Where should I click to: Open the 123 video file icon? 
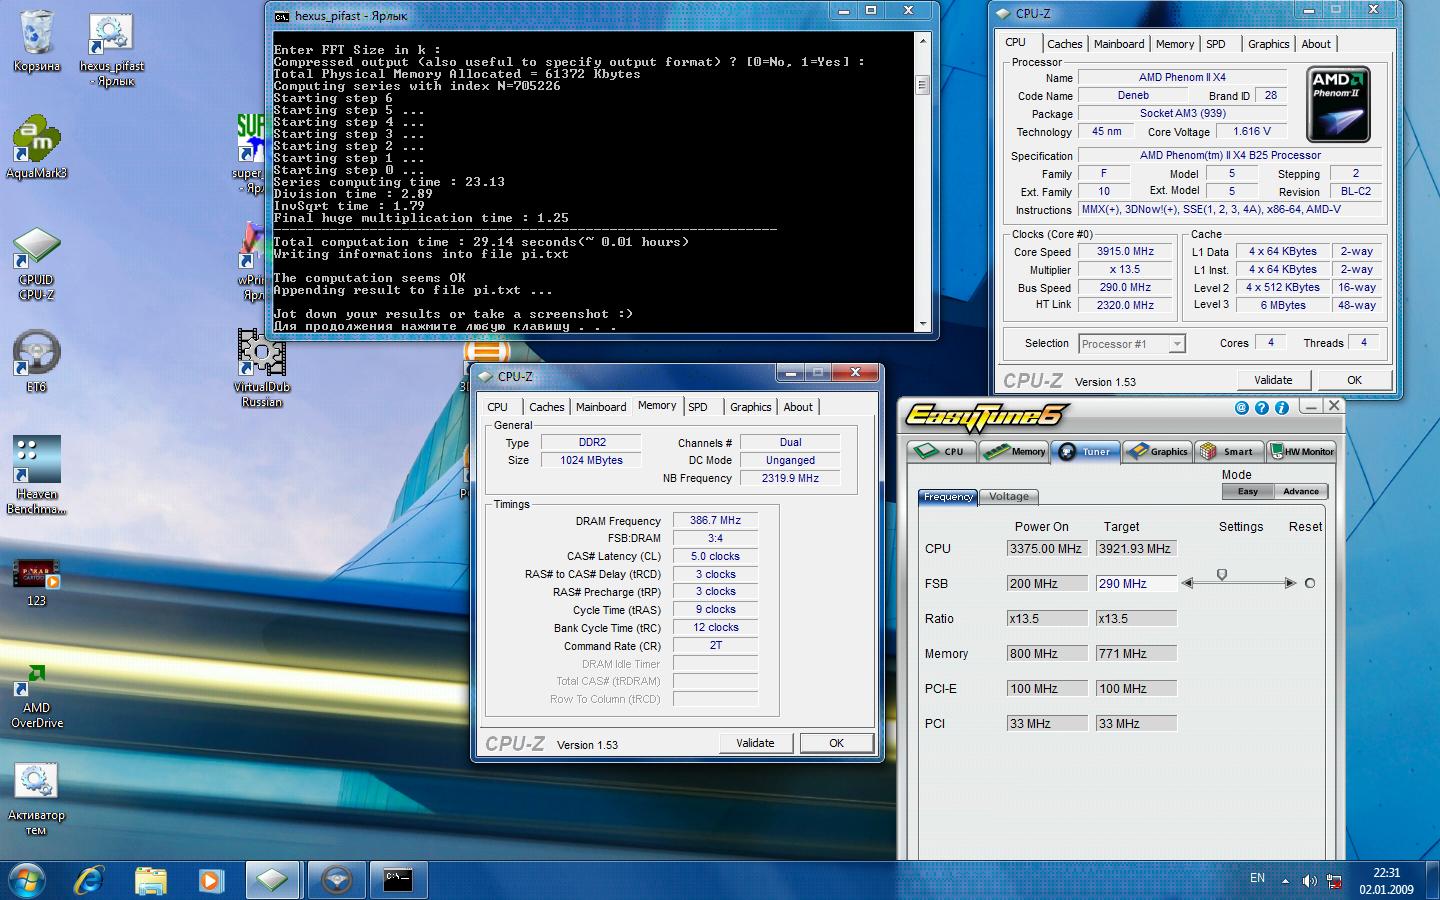tap(37, 583)
